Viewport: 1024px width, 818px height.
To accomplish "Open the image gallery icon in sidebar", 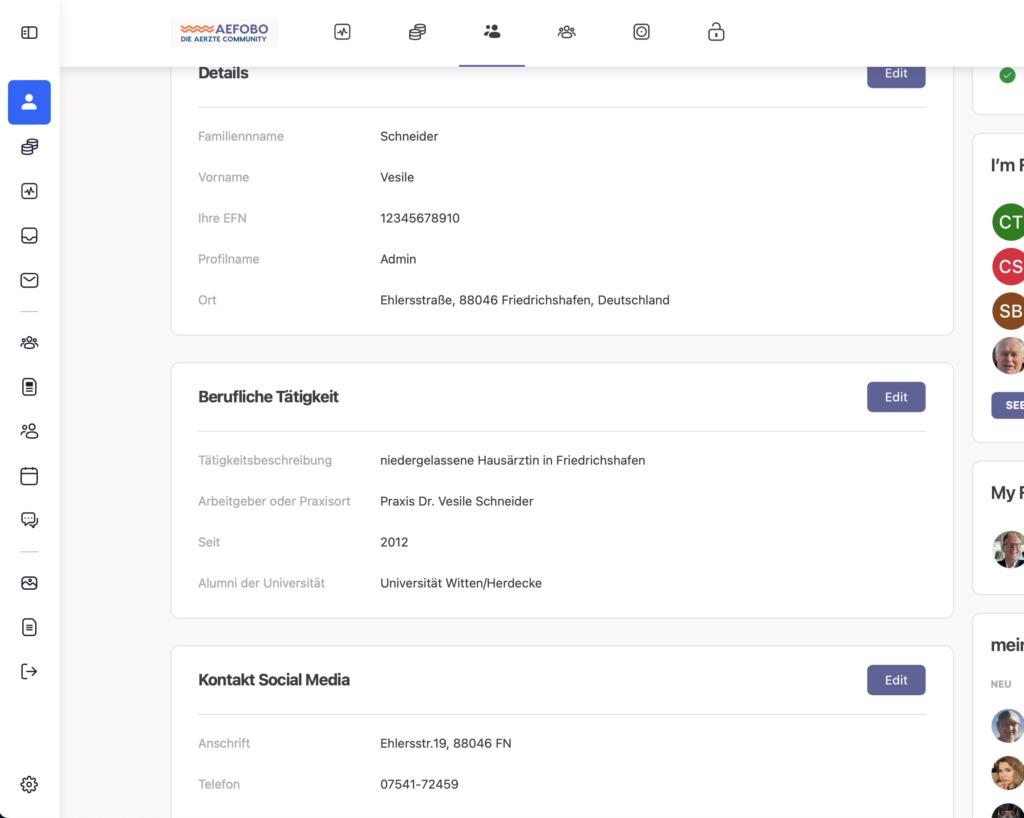I will 29,583.
